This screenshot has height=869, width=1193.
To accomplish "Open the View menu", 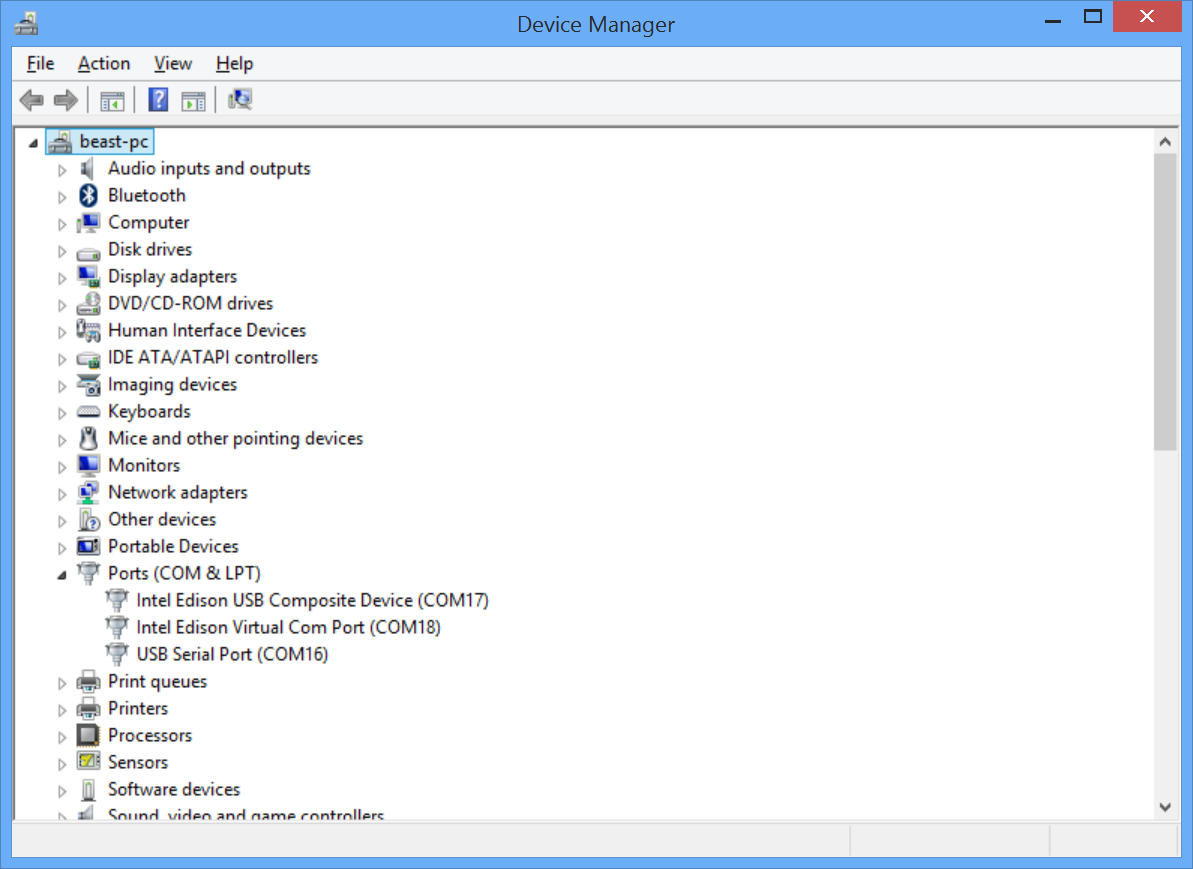I will (173, 64).
